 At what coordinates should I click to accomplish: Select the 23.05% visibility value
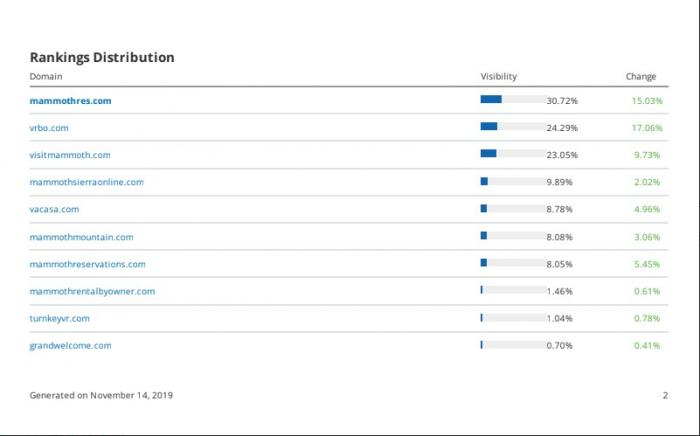click(562, 155)
